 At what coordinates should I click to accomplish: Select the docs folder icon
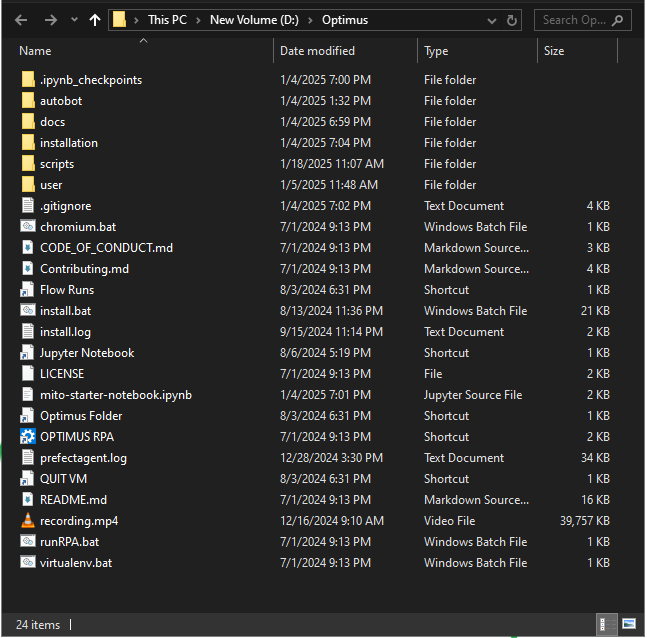click(x=28, y=121)
